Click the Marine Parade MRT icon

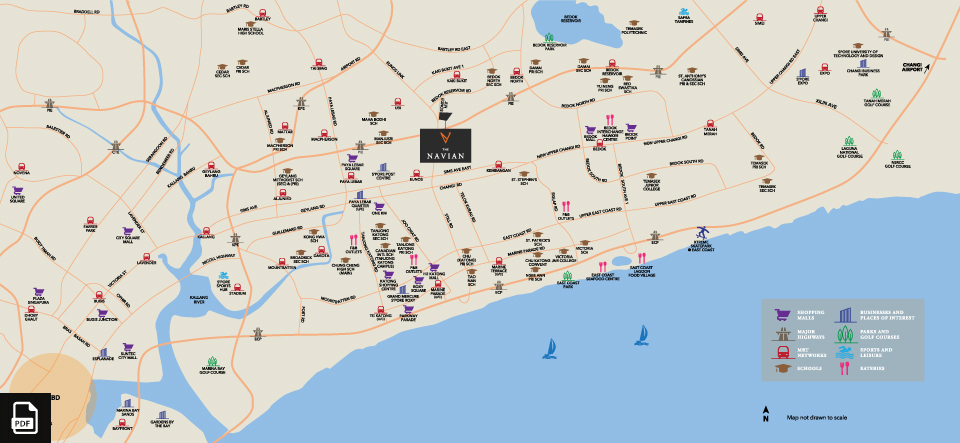[x=437, y=283]
